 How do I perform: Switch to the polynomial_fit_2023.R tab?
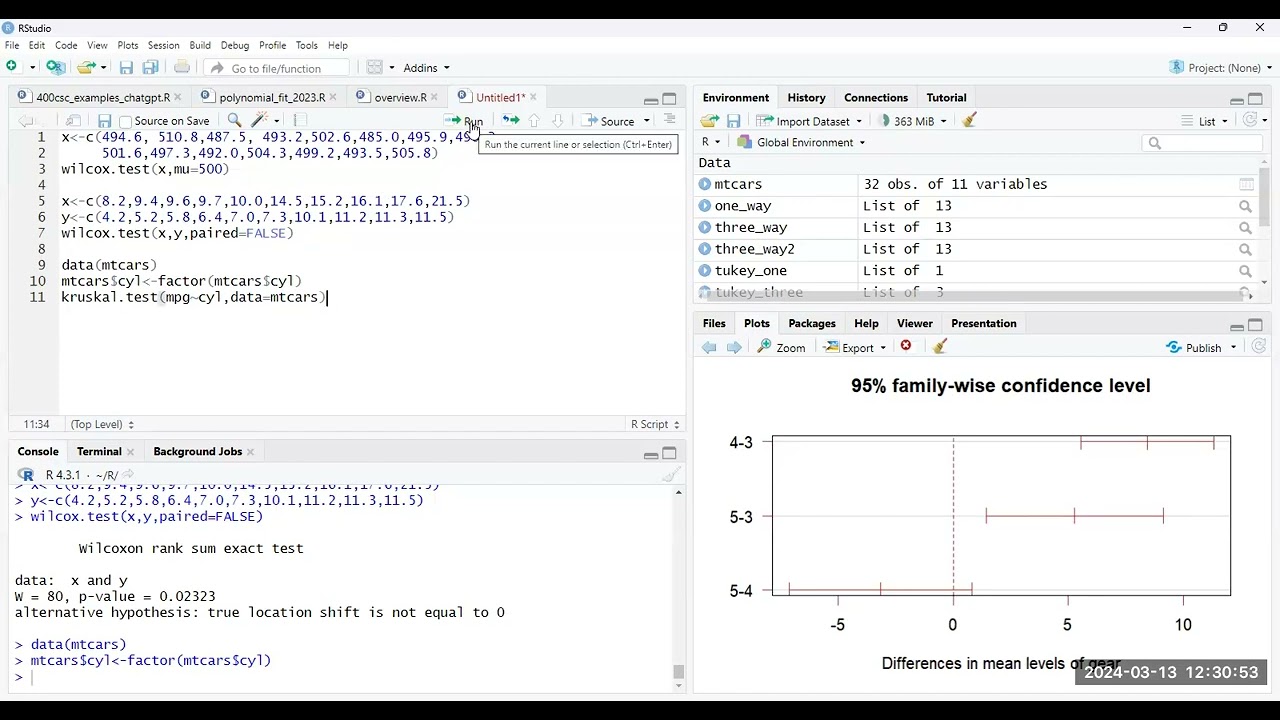[272, 97]
